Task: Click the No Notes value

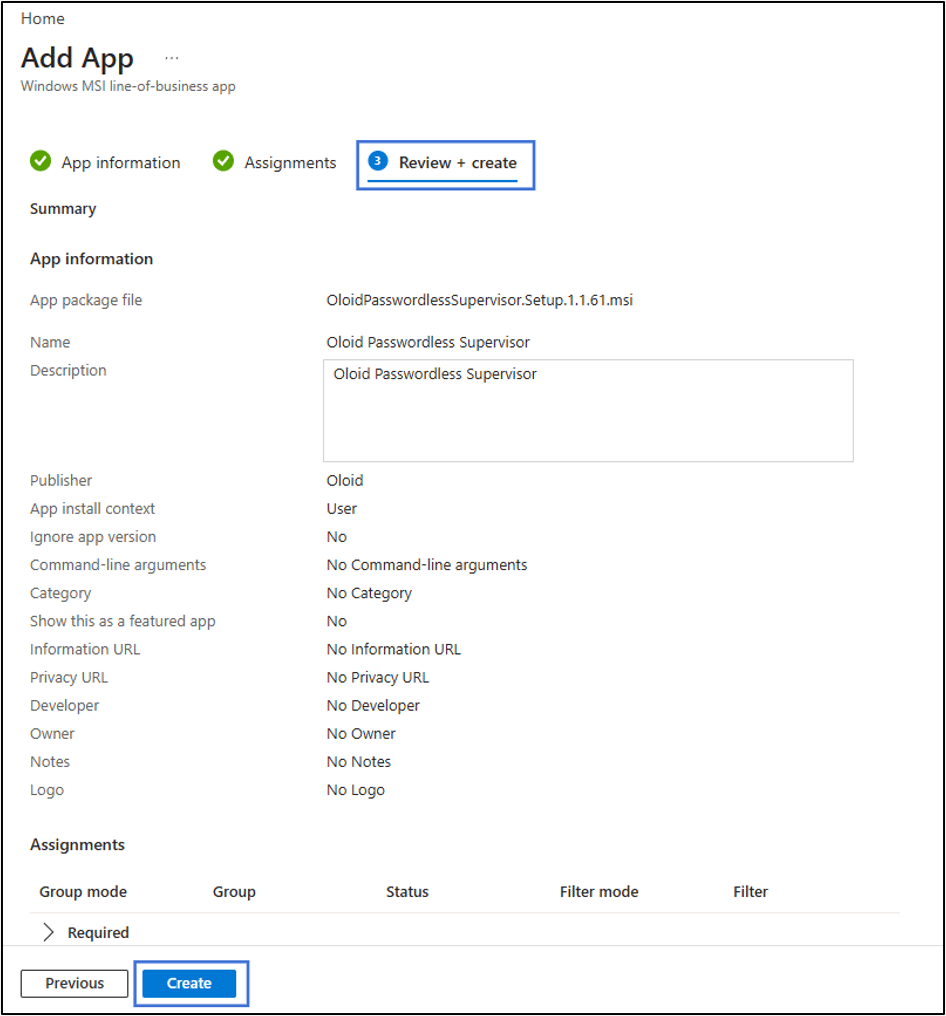Action: point(358,762)
